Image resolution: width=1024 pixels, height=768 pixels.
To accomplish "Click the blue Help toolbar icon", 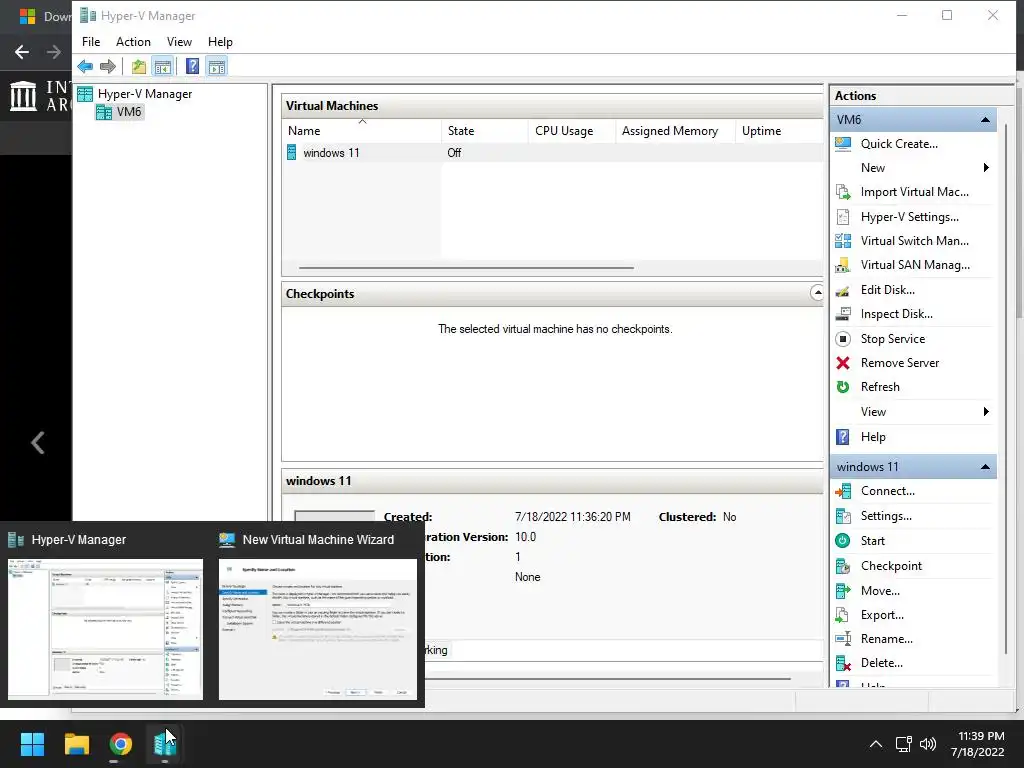I will coord(192,66).
